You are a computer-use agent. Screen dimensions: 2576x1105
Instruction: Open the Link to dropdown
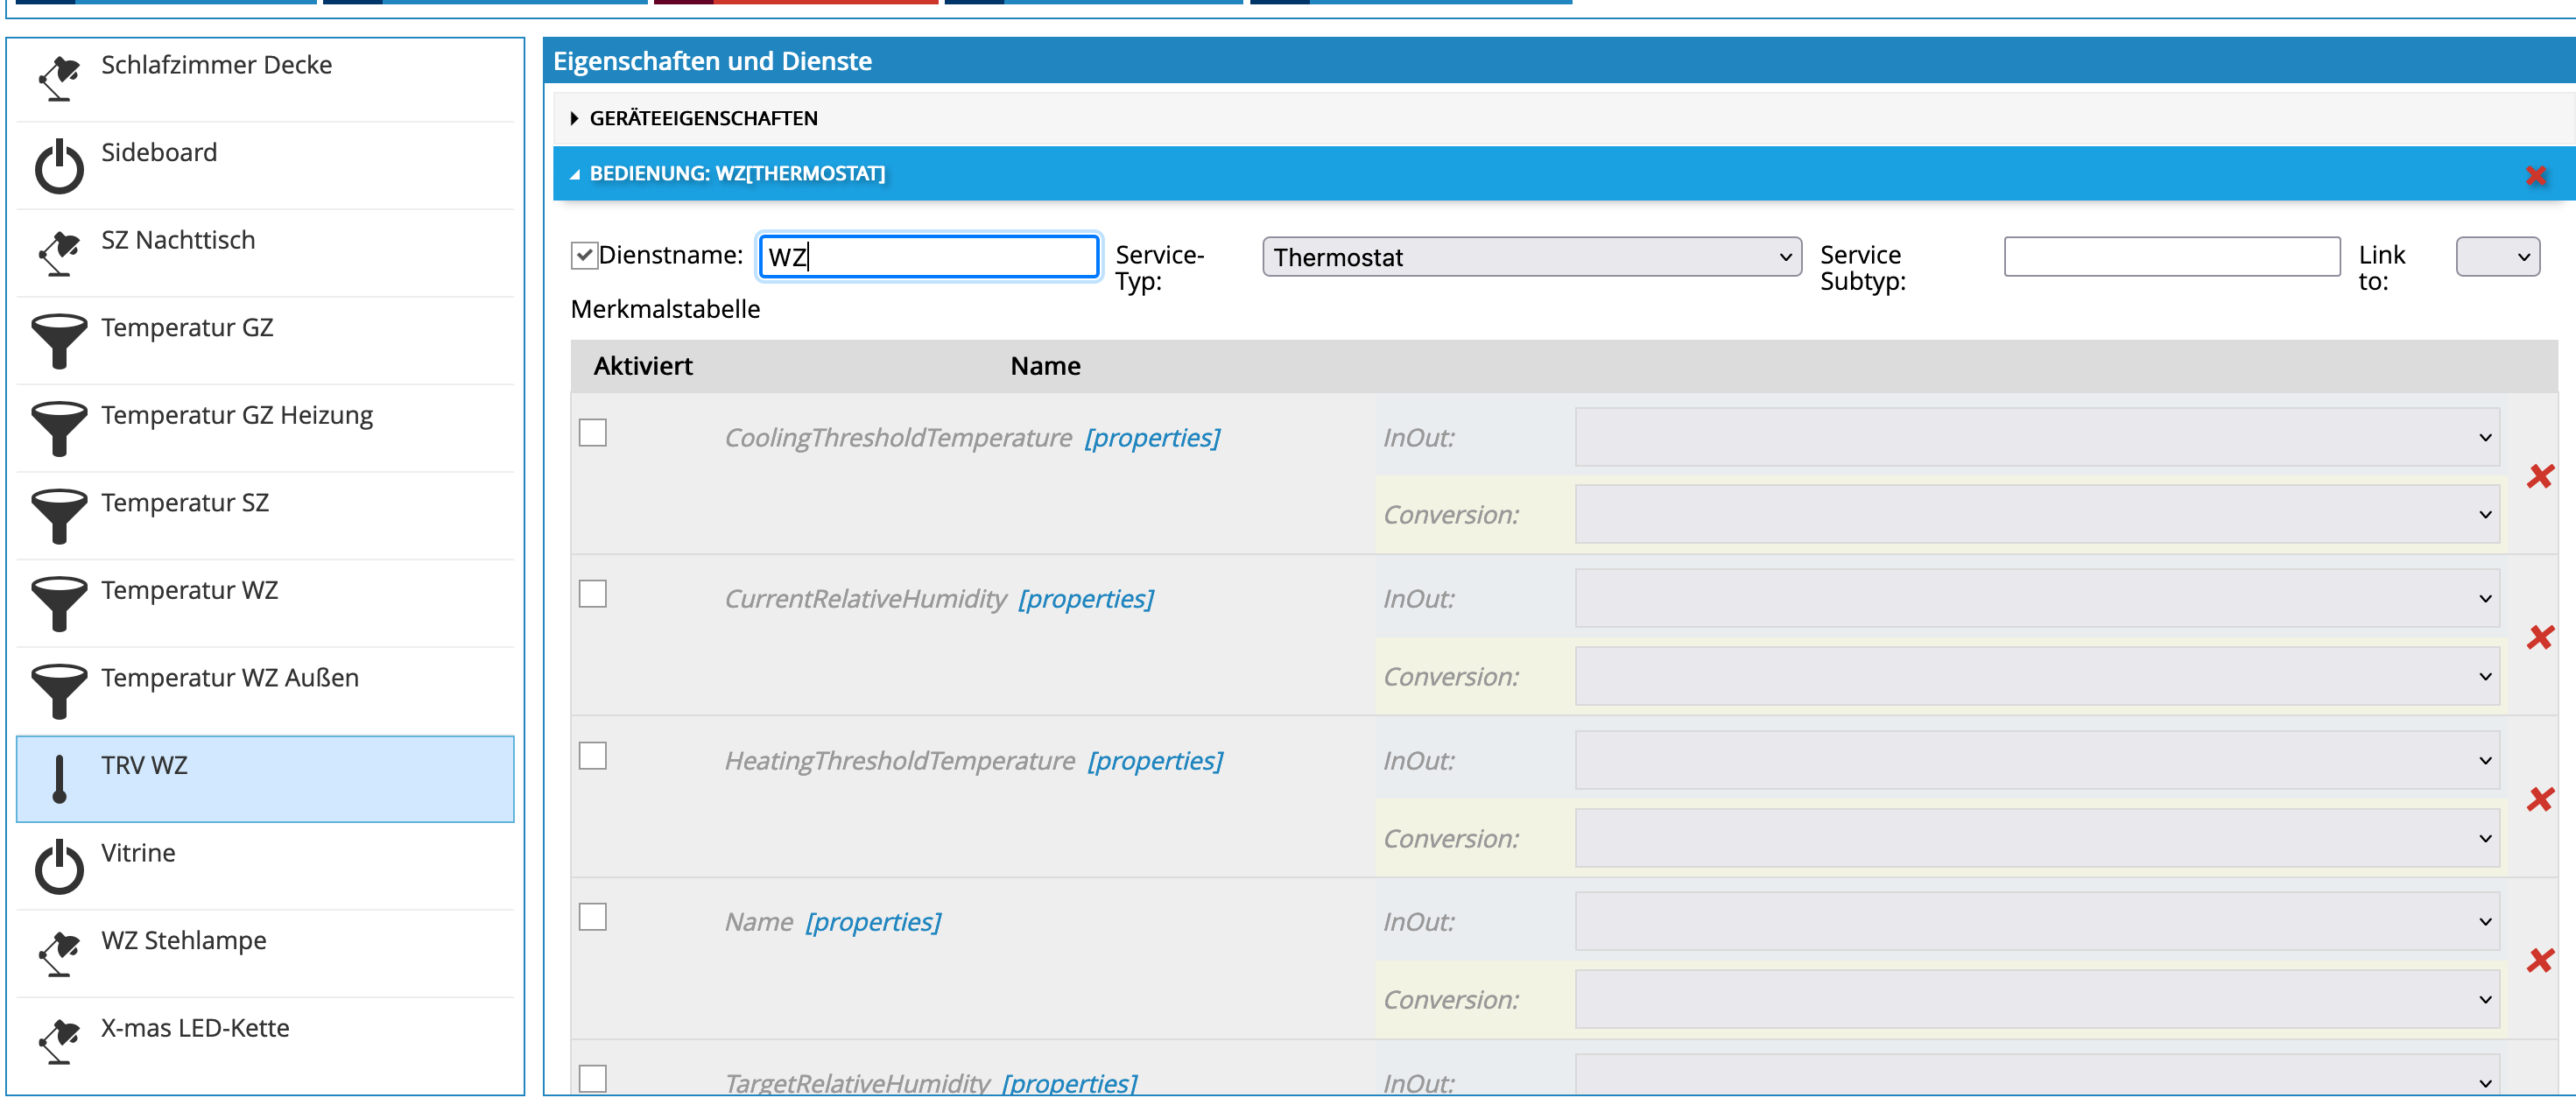(2497, 257)
